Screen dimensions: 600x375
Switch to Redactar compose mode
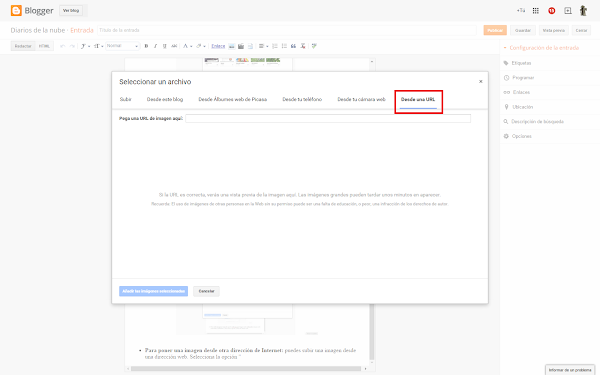[x=23, y=46]
